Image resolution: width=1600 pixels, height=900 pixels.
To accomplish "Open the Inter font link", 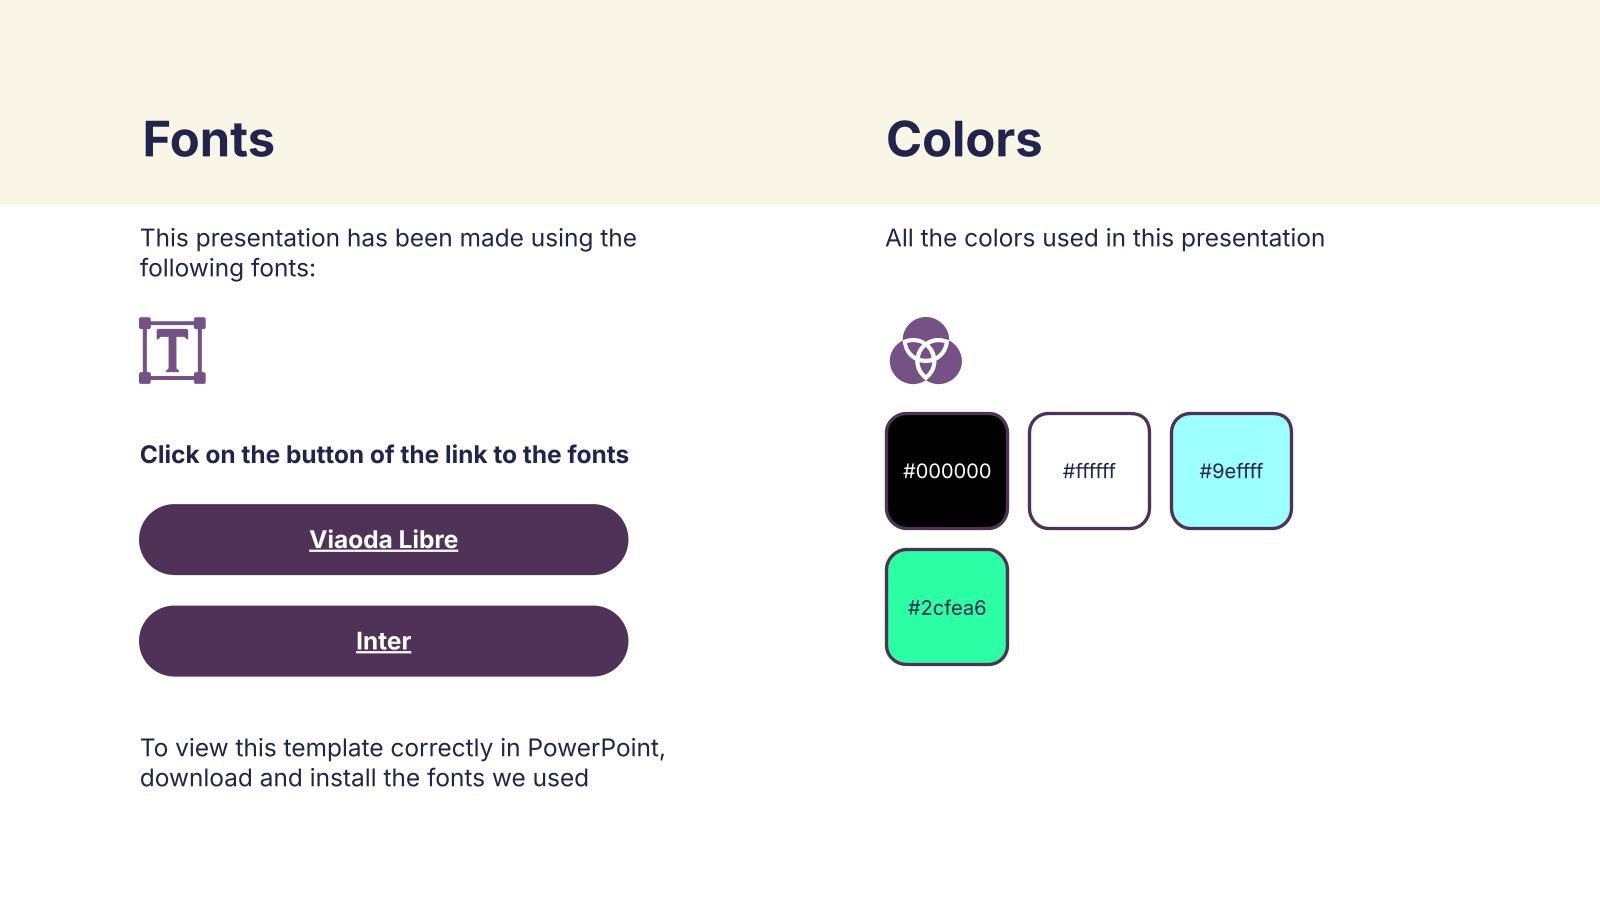I will click(x=383, y=642).
